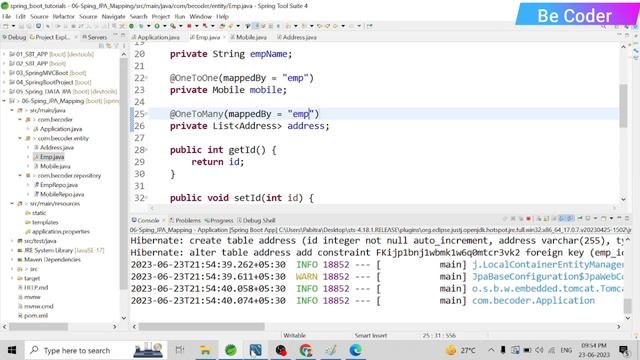
Task: Collapse the 06-Sping_JPA_Mapping project
Action: [4, 101]
